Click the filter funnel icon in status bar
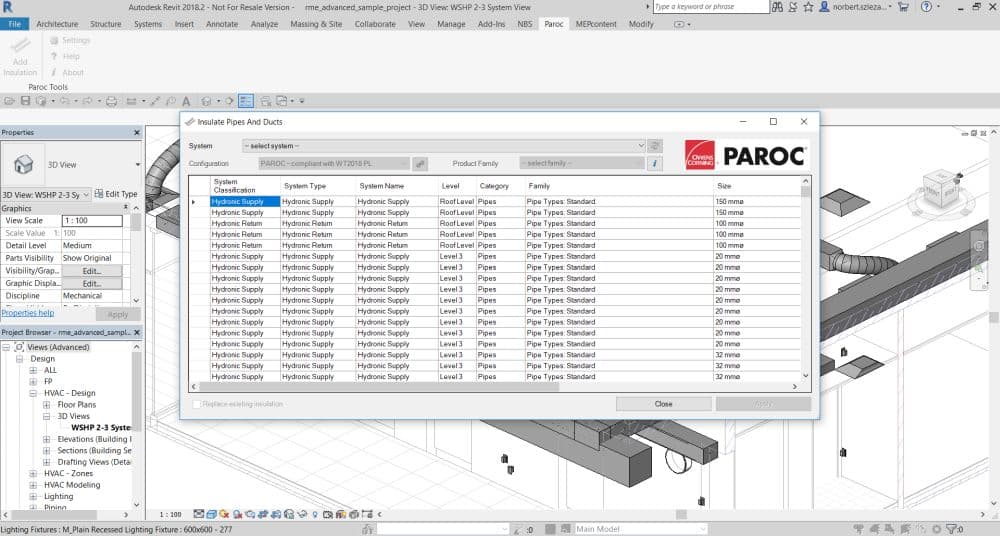This screenshot has width=1000, height=536. [953, 529]
